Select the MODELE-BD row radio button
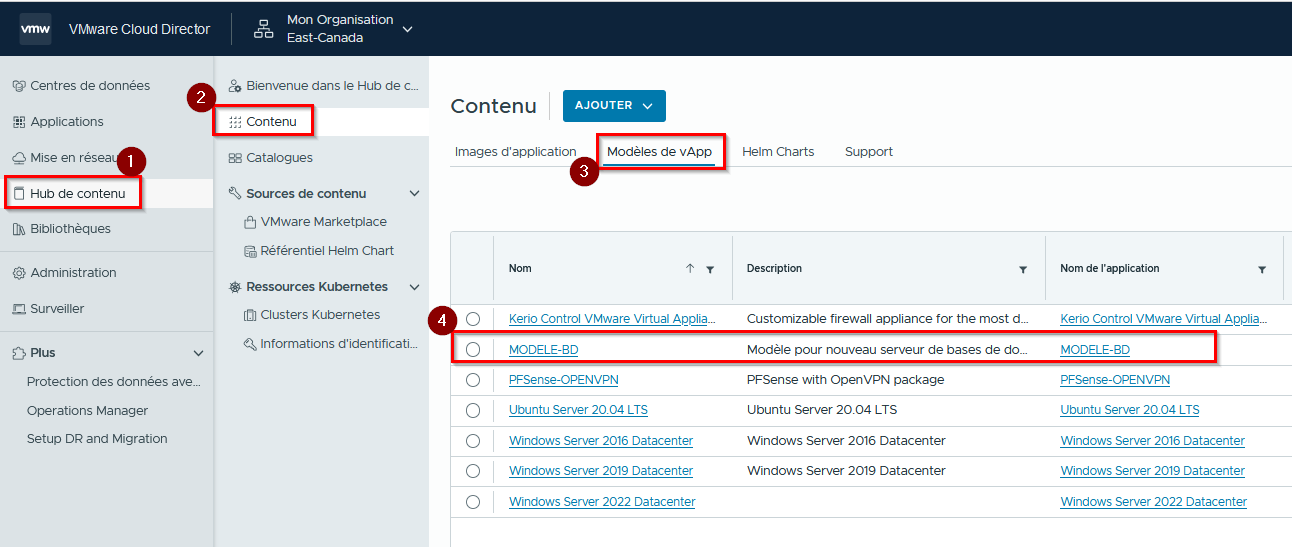This screenshot has width=1292, height=547. point(473,350)
